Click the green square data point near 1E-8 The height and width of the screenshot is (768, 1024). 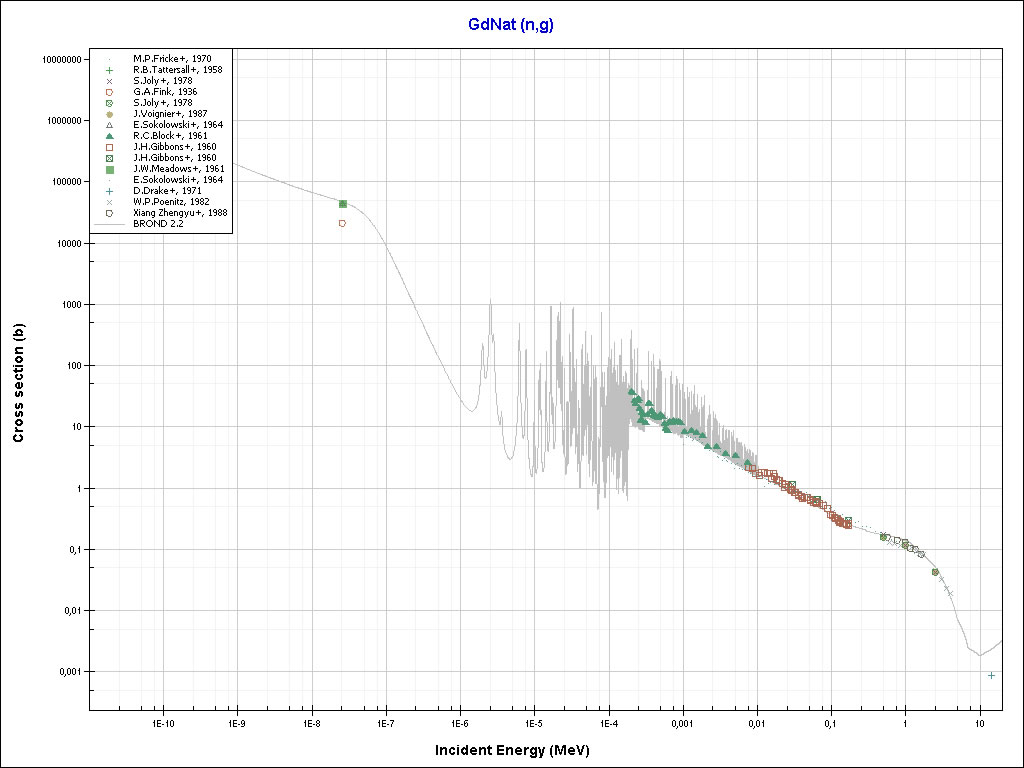coord(343,204)
